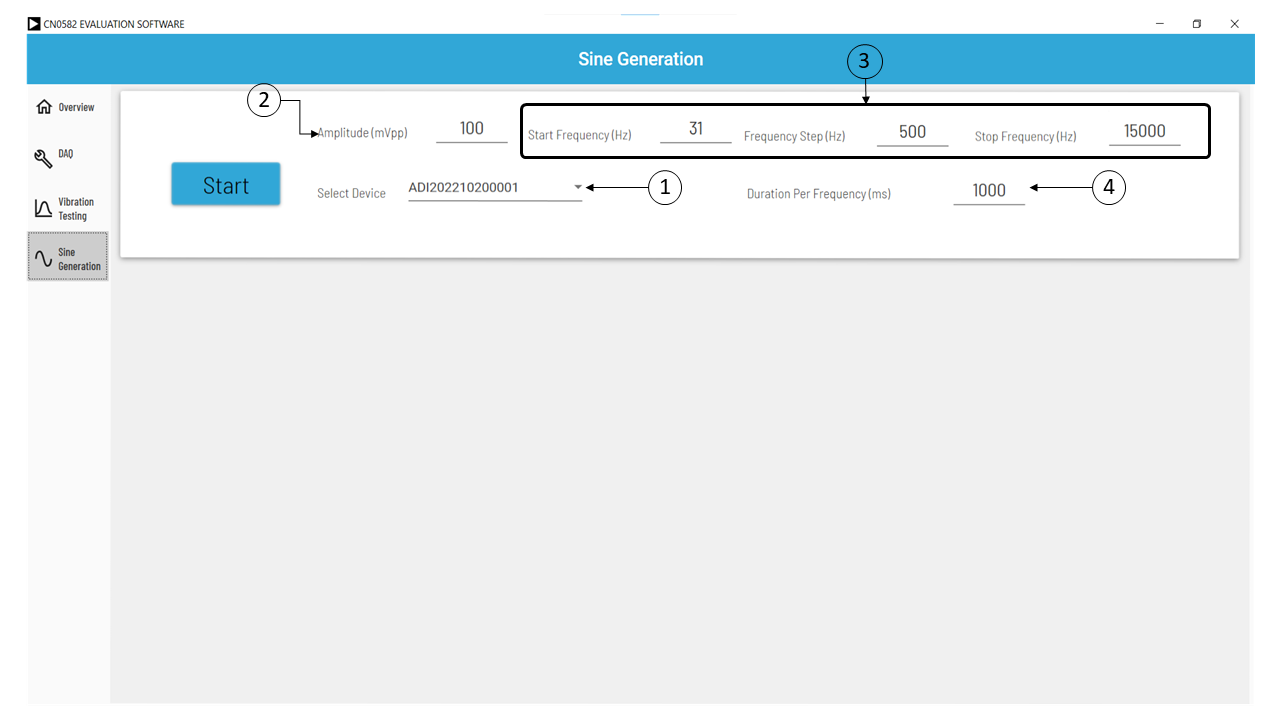Screen dimensions: 1280x720
Task: Click the dropdown arrow beside the device name
Action: 577,188
